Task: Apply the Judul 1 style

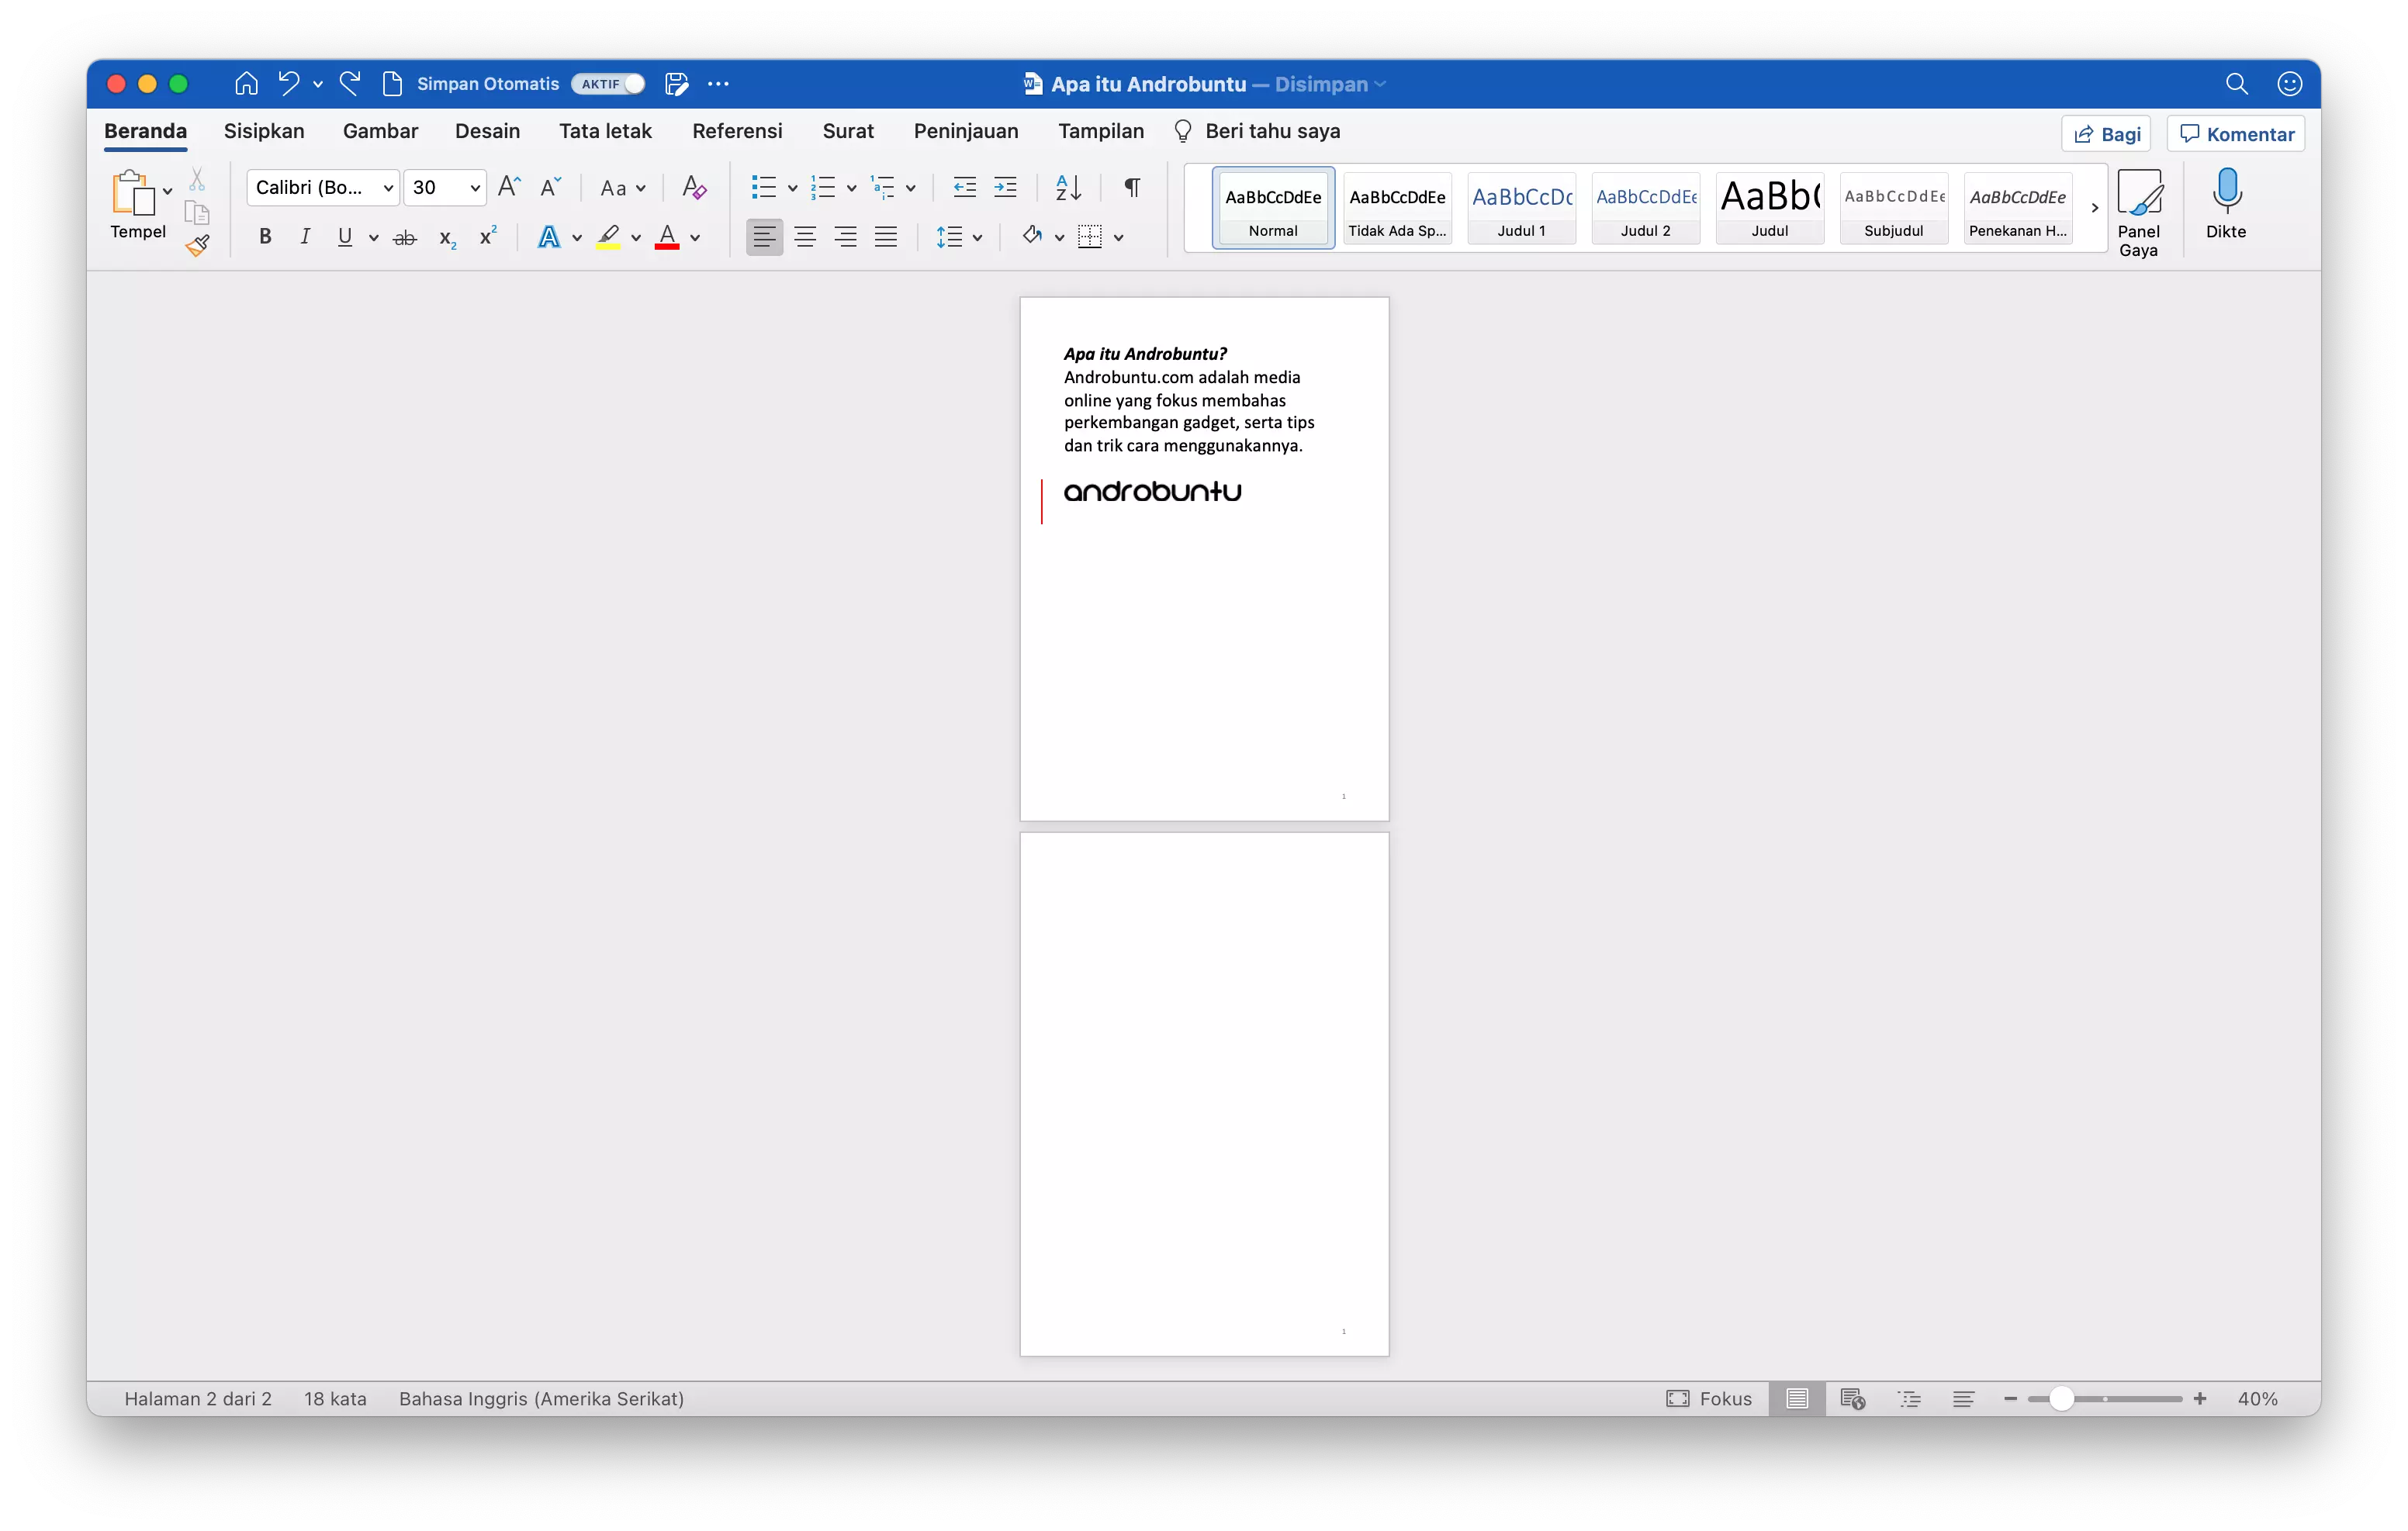Action: [x=1521, y=207]
